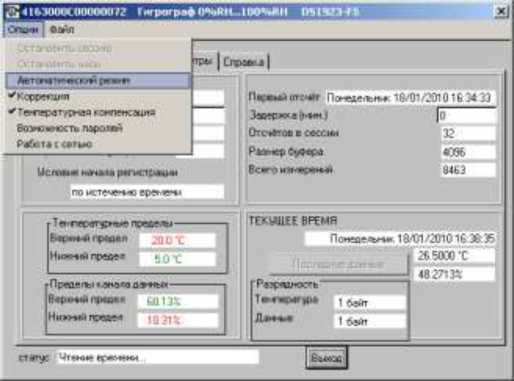
Task: Toggle the checked Коррекция option
Action: point(98,96)
